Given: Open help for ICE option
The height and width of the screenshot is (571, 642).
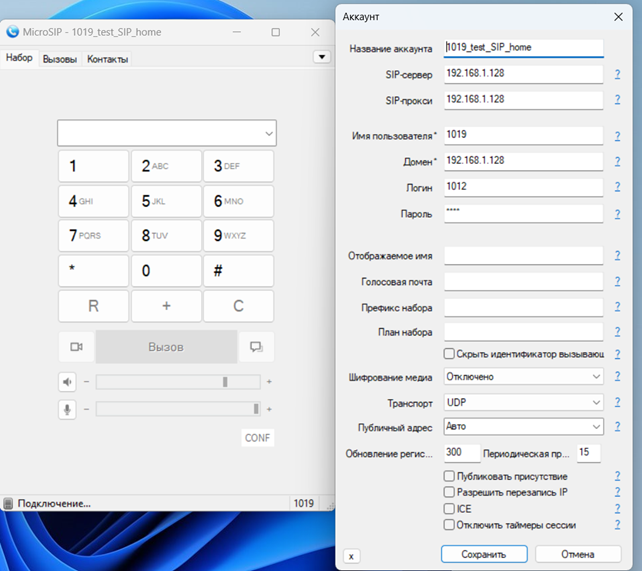Looking at the screenshot, I should 617,509.
